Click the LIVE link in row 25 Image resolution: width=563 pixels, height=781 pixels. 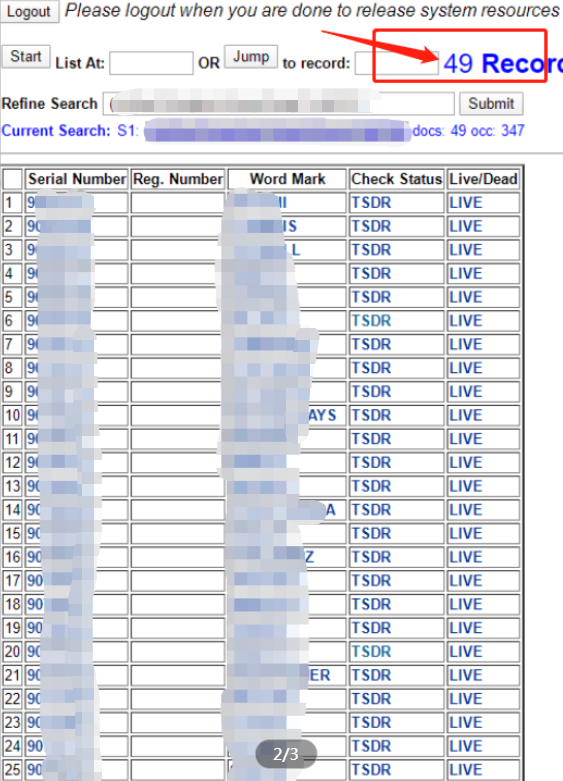(x=466, y=770)
